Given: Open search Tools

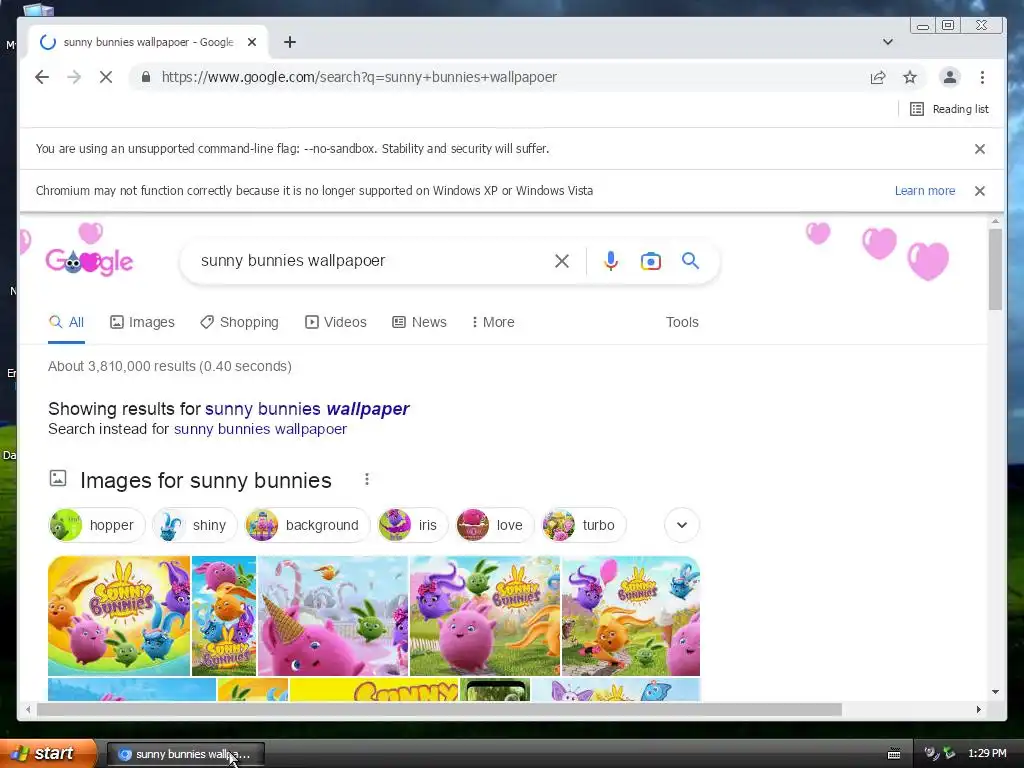Looking at the screenshot, I should click(x=682, y=322).
